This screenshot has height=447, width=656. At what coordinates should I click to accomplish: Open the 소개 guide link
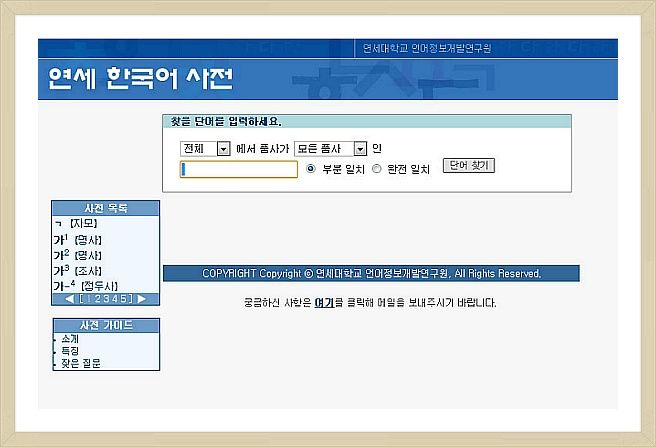[70, 339]
